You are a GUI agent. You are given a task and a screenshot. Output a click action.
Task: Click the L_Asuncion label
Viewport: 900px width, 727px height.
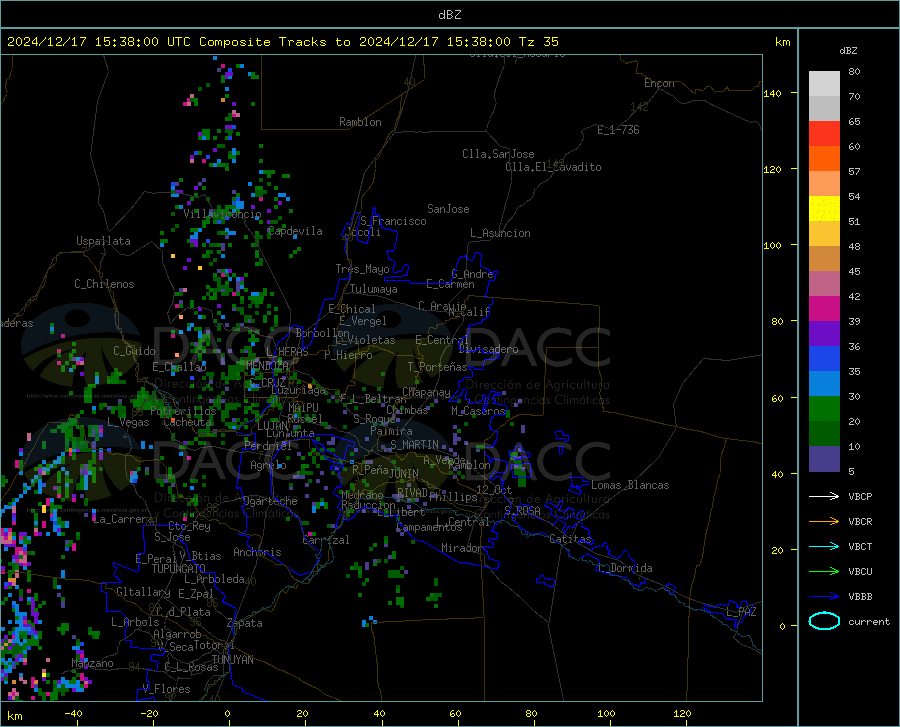point(501,233)
